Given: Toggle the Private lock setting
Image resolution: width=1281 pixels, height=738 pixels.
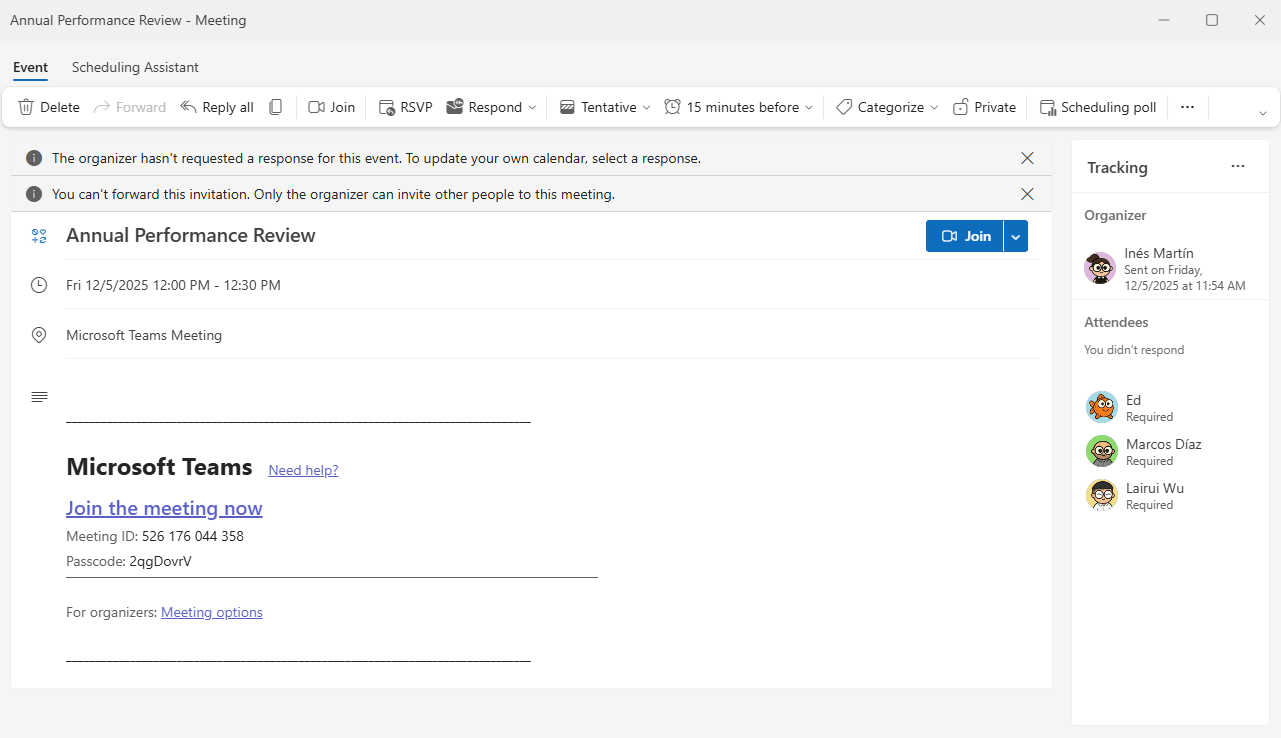Looking at the screenshot, I should point(984,107).
